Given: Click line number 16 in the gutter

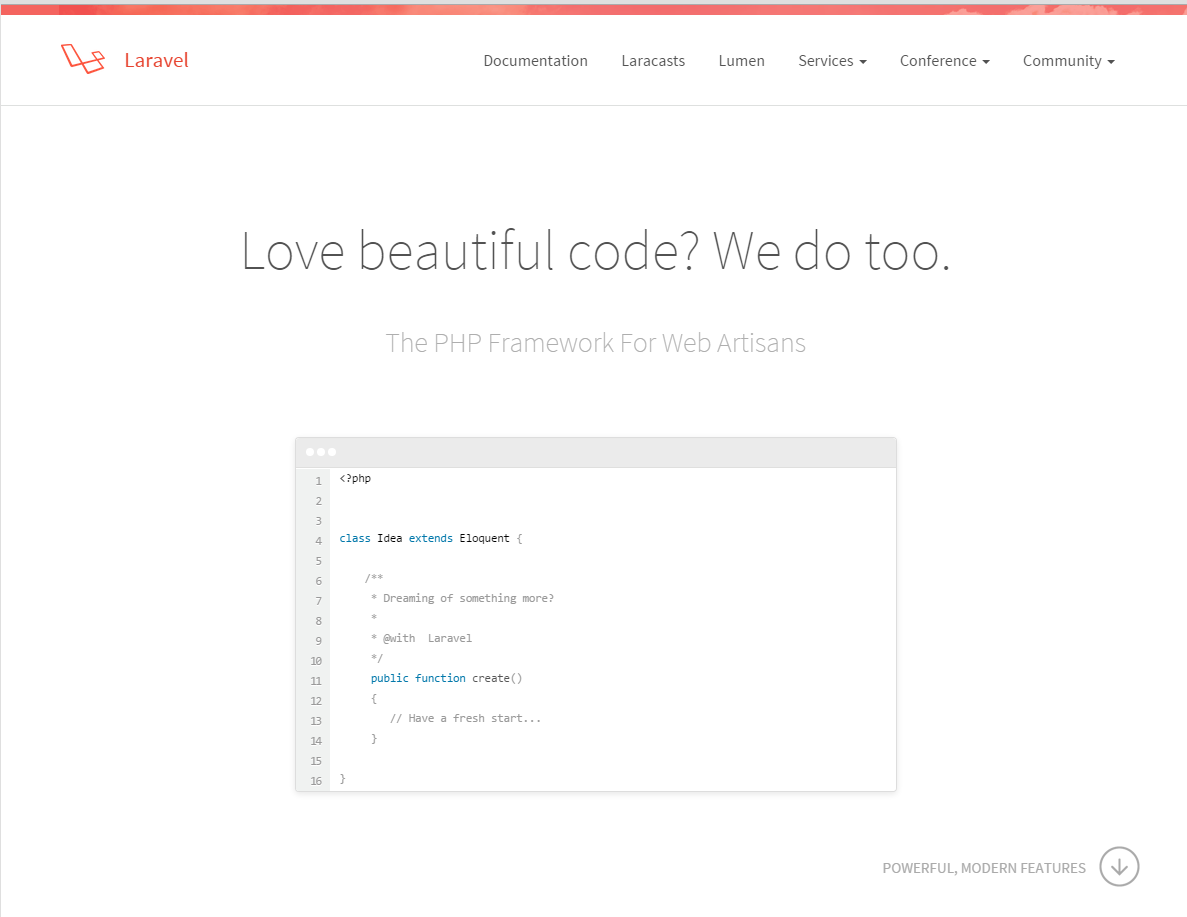Looking at the screenshot, I should [316, 781].
